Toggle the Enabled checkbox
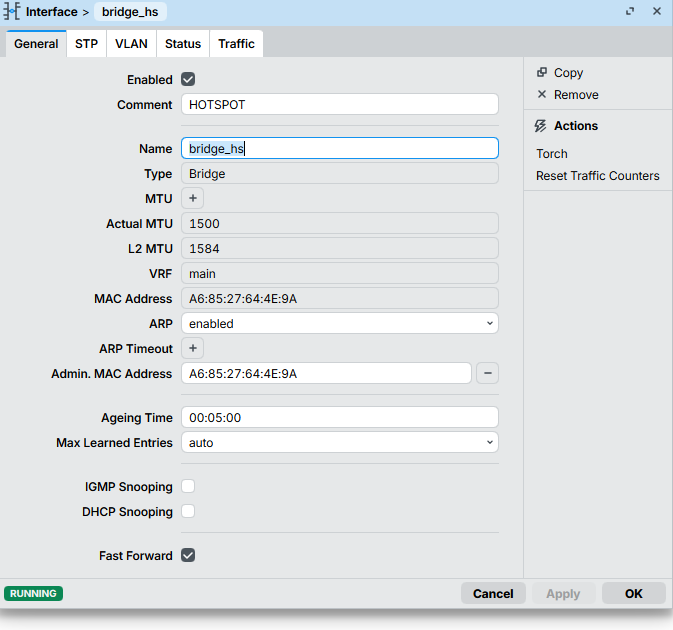The height and width of the screenshot is (630, 673). 188,79
